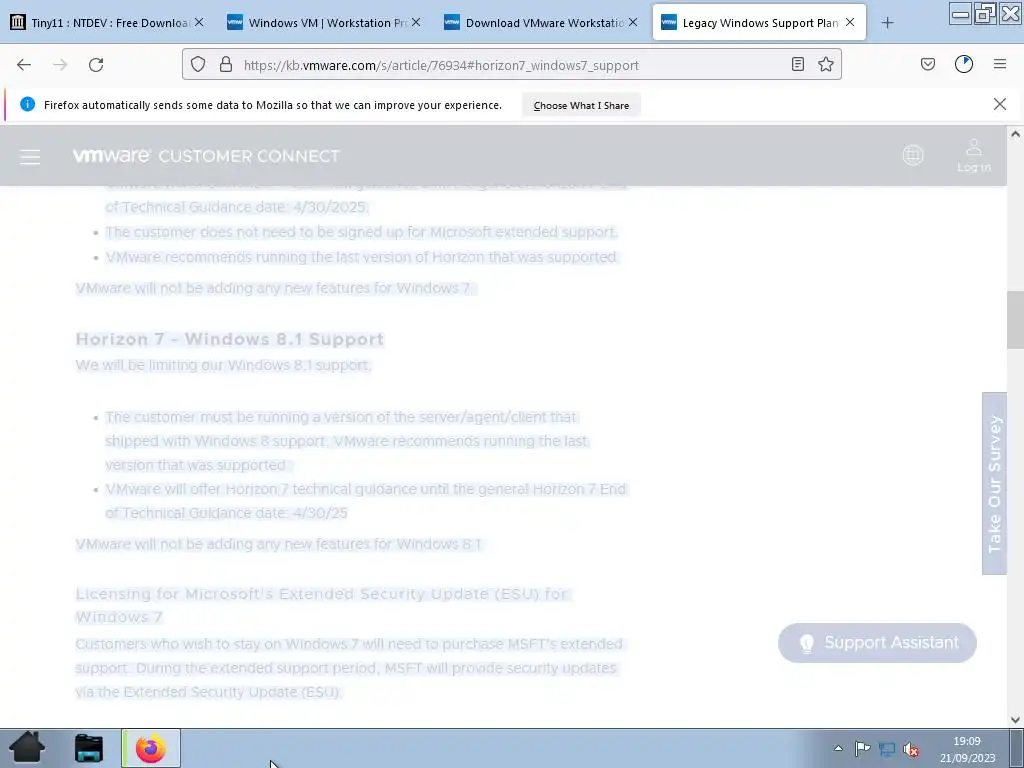
Task: Dismiss the Firefox data notification bar
Action: tap(1000, 104)
